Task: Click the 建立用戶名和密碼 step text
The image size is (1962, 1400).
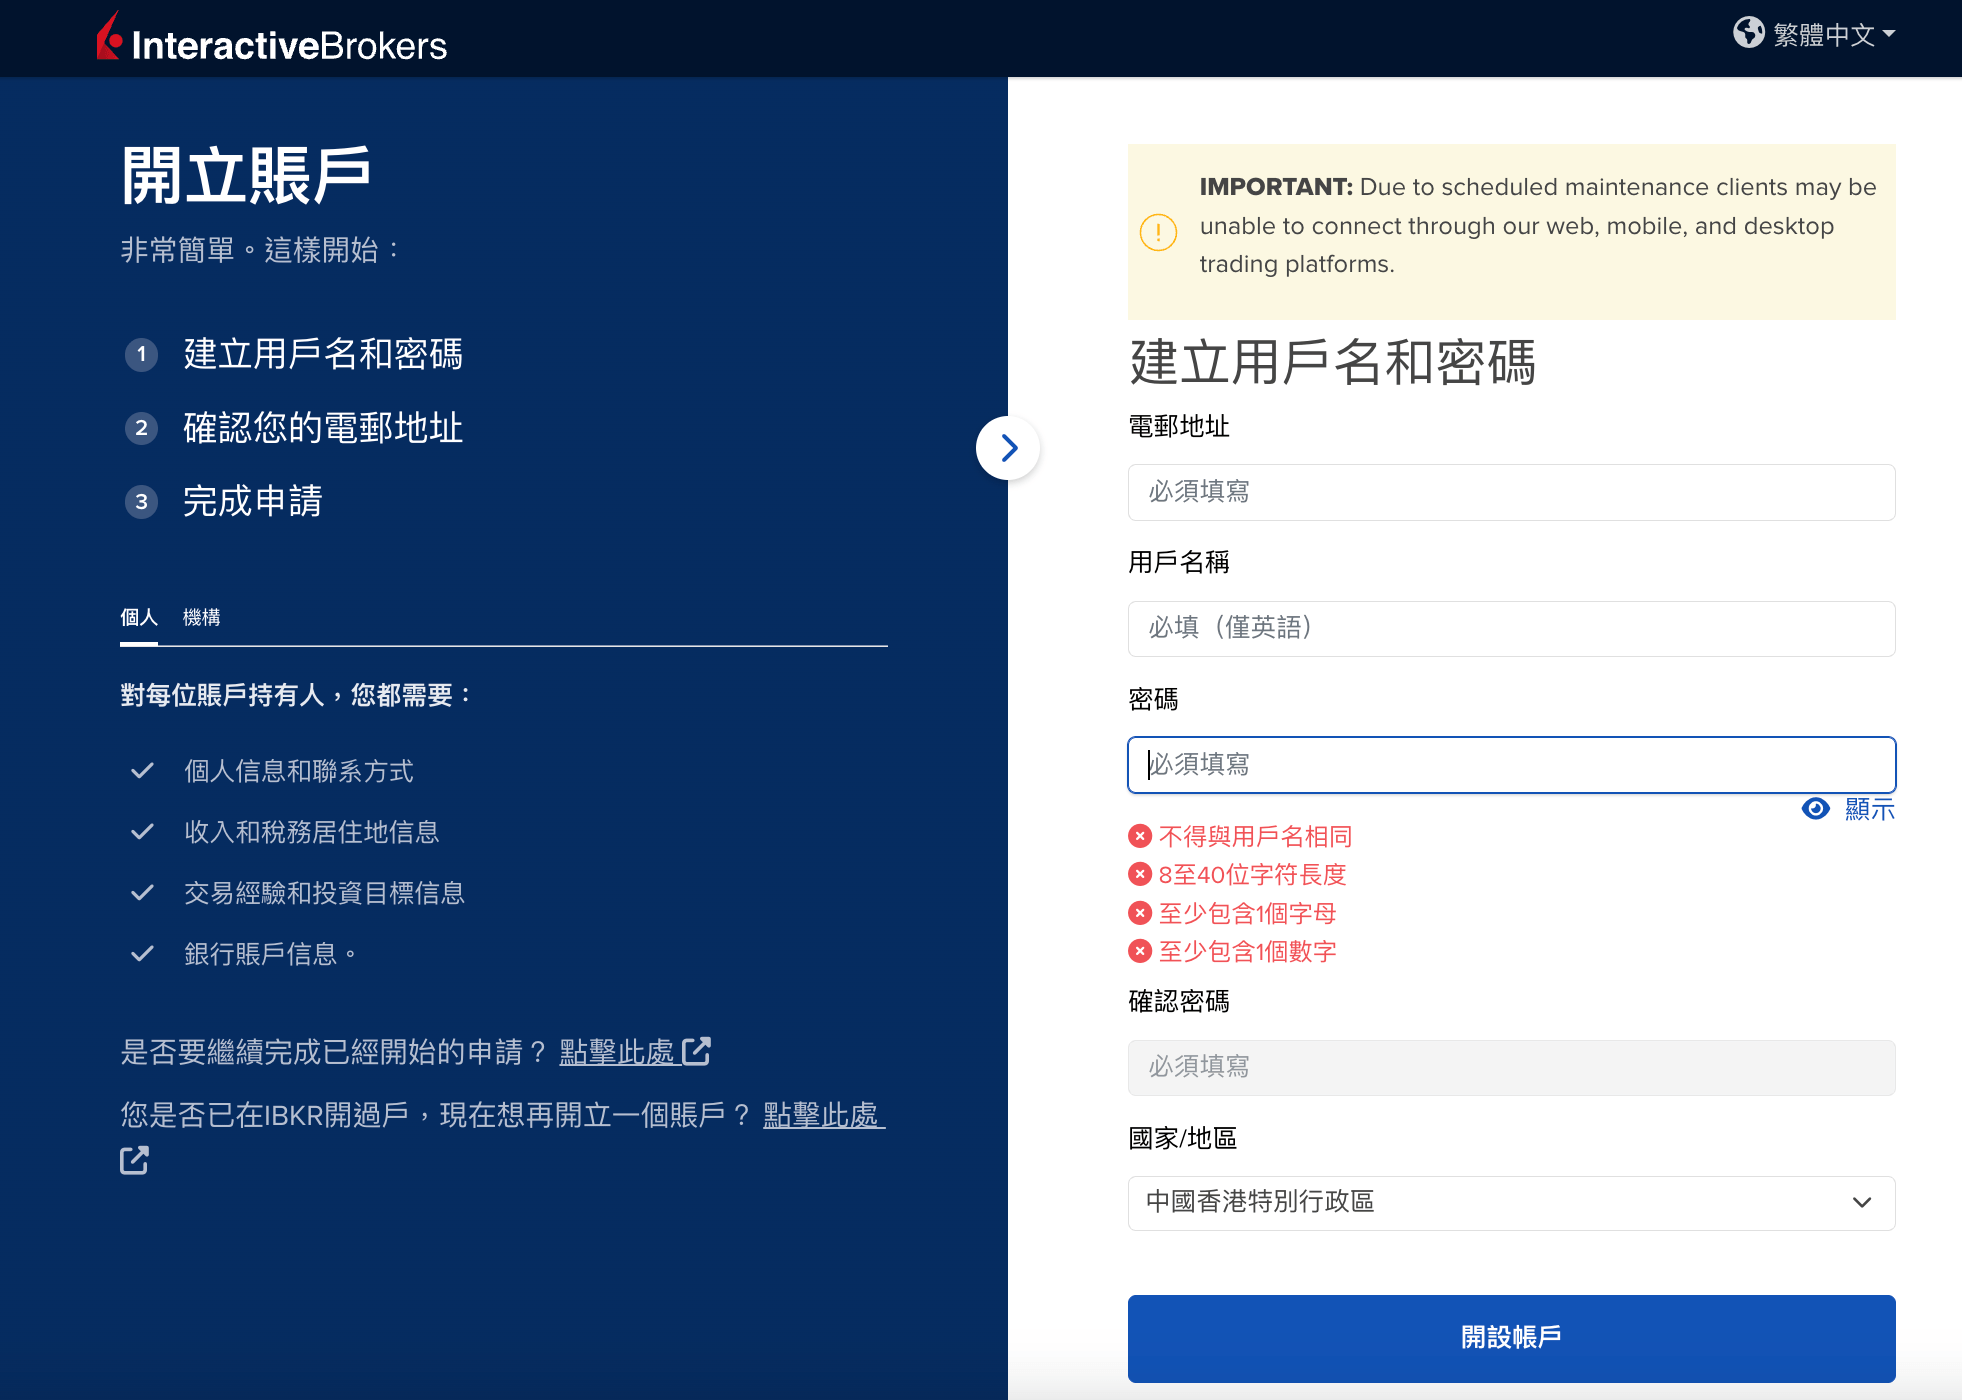Action: click(x=323, y=354)
